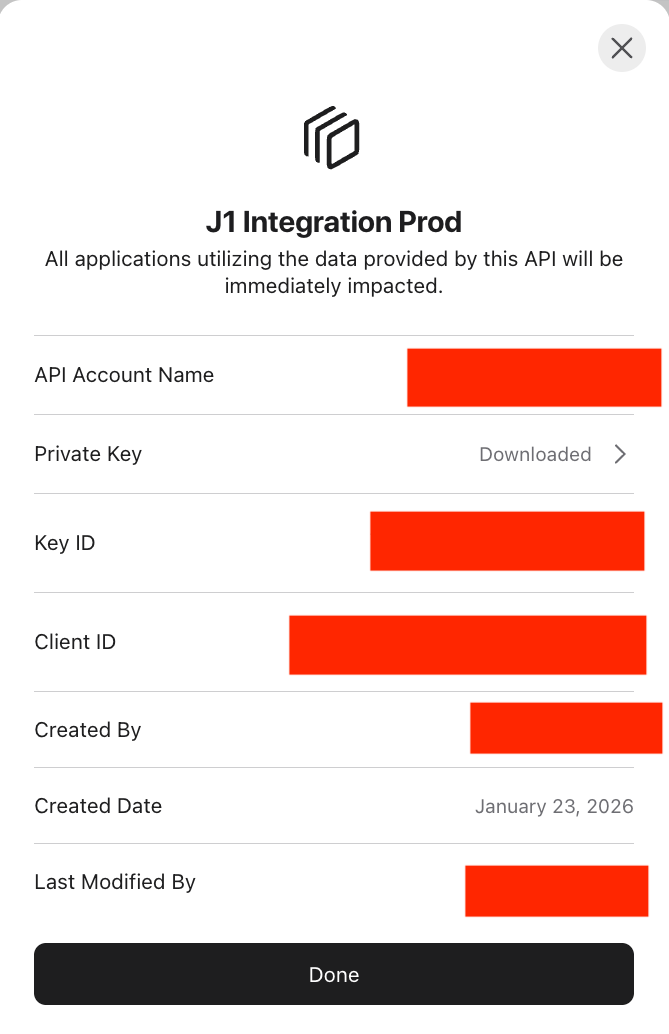The height and width of the screenshot is (1034, 669).
Task: Open the Private Key details via its arrow icon
Action: (x=620, y=454)
